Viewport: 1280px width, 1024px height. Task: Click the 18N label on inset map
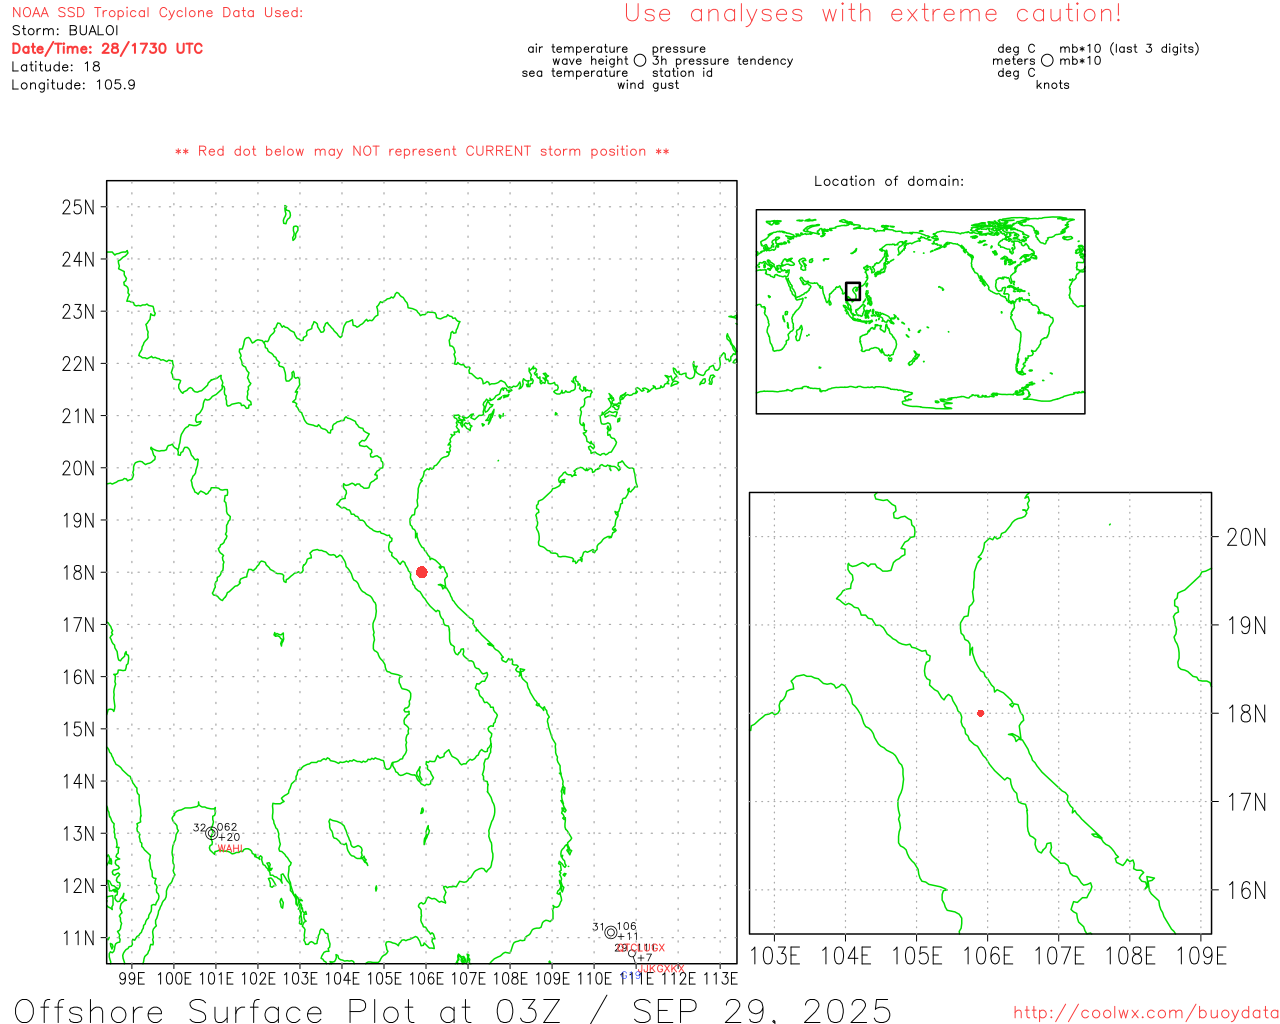(x=1245, y=714)
